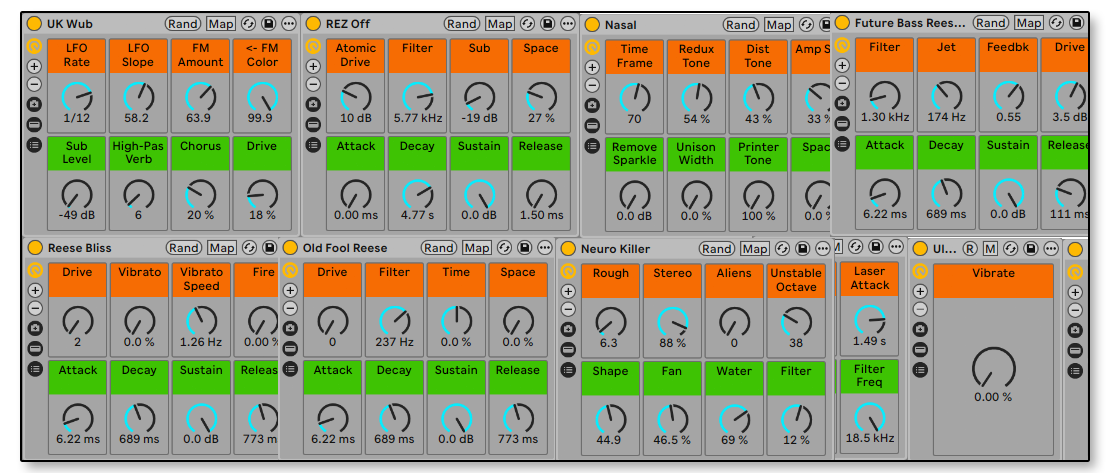
Task: Open macro variations camera icon in REZ Off rack
Action: [312, 104]
